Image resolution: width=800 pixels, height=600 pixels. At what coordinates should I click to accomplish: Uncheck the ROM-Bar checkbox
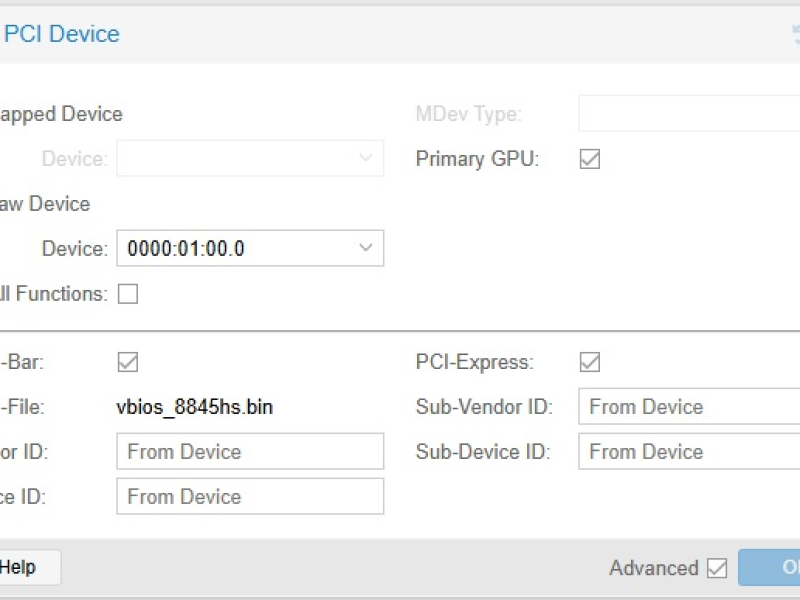(x=128, y=362)
